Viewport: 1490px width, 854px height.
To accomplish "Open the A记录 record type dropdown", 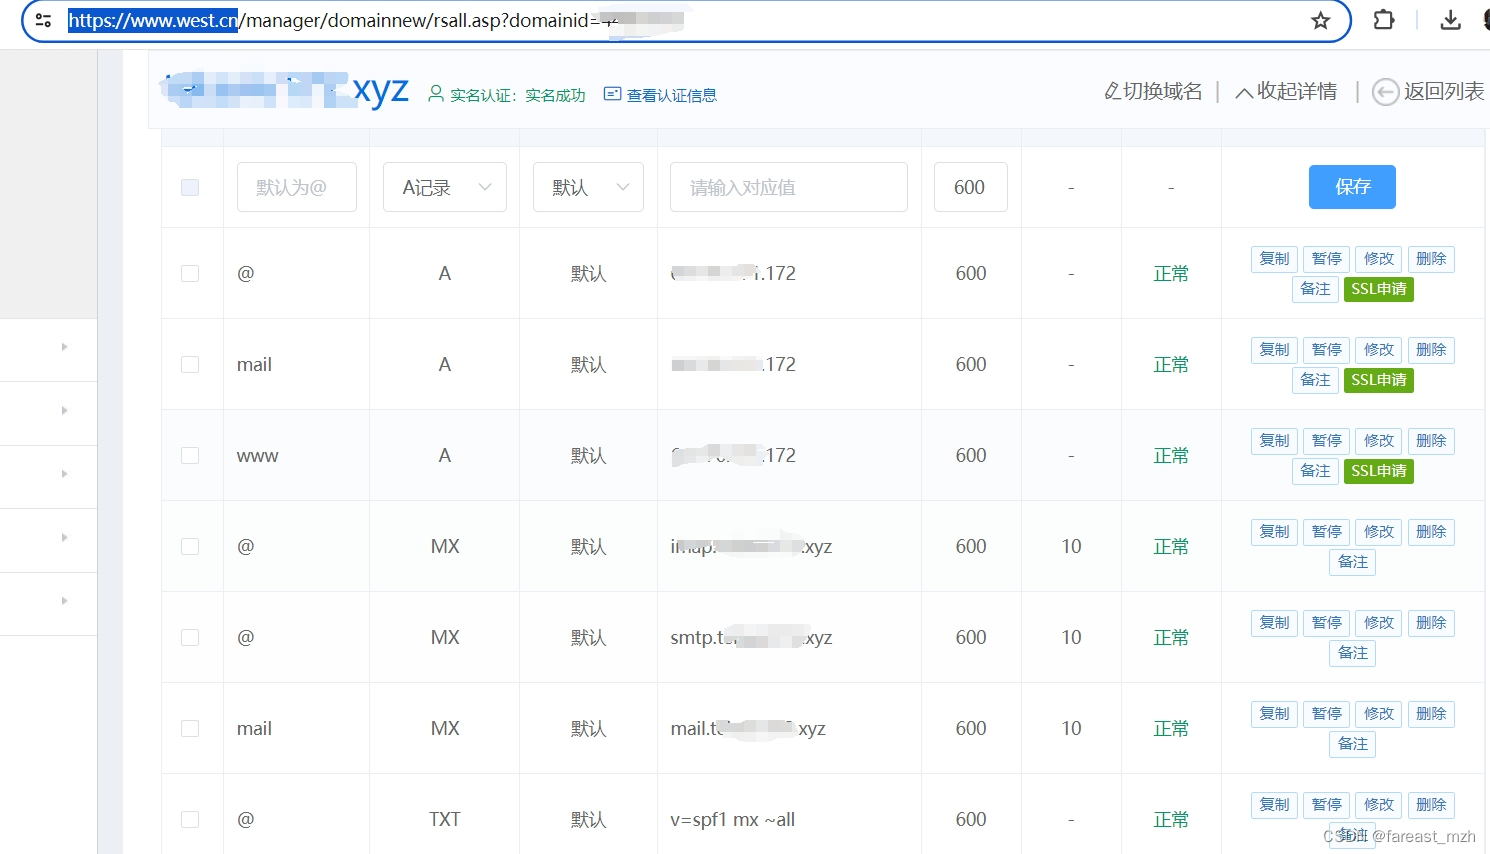I will [445, 187].
